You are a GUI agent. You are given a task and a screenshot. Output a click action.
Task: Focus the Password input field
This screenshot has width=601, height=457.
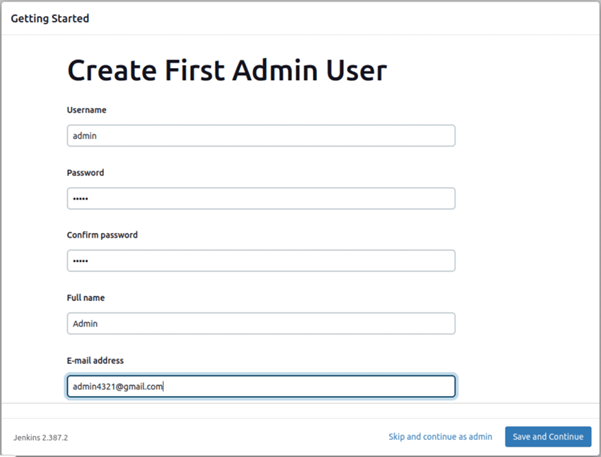click(261, 198)
